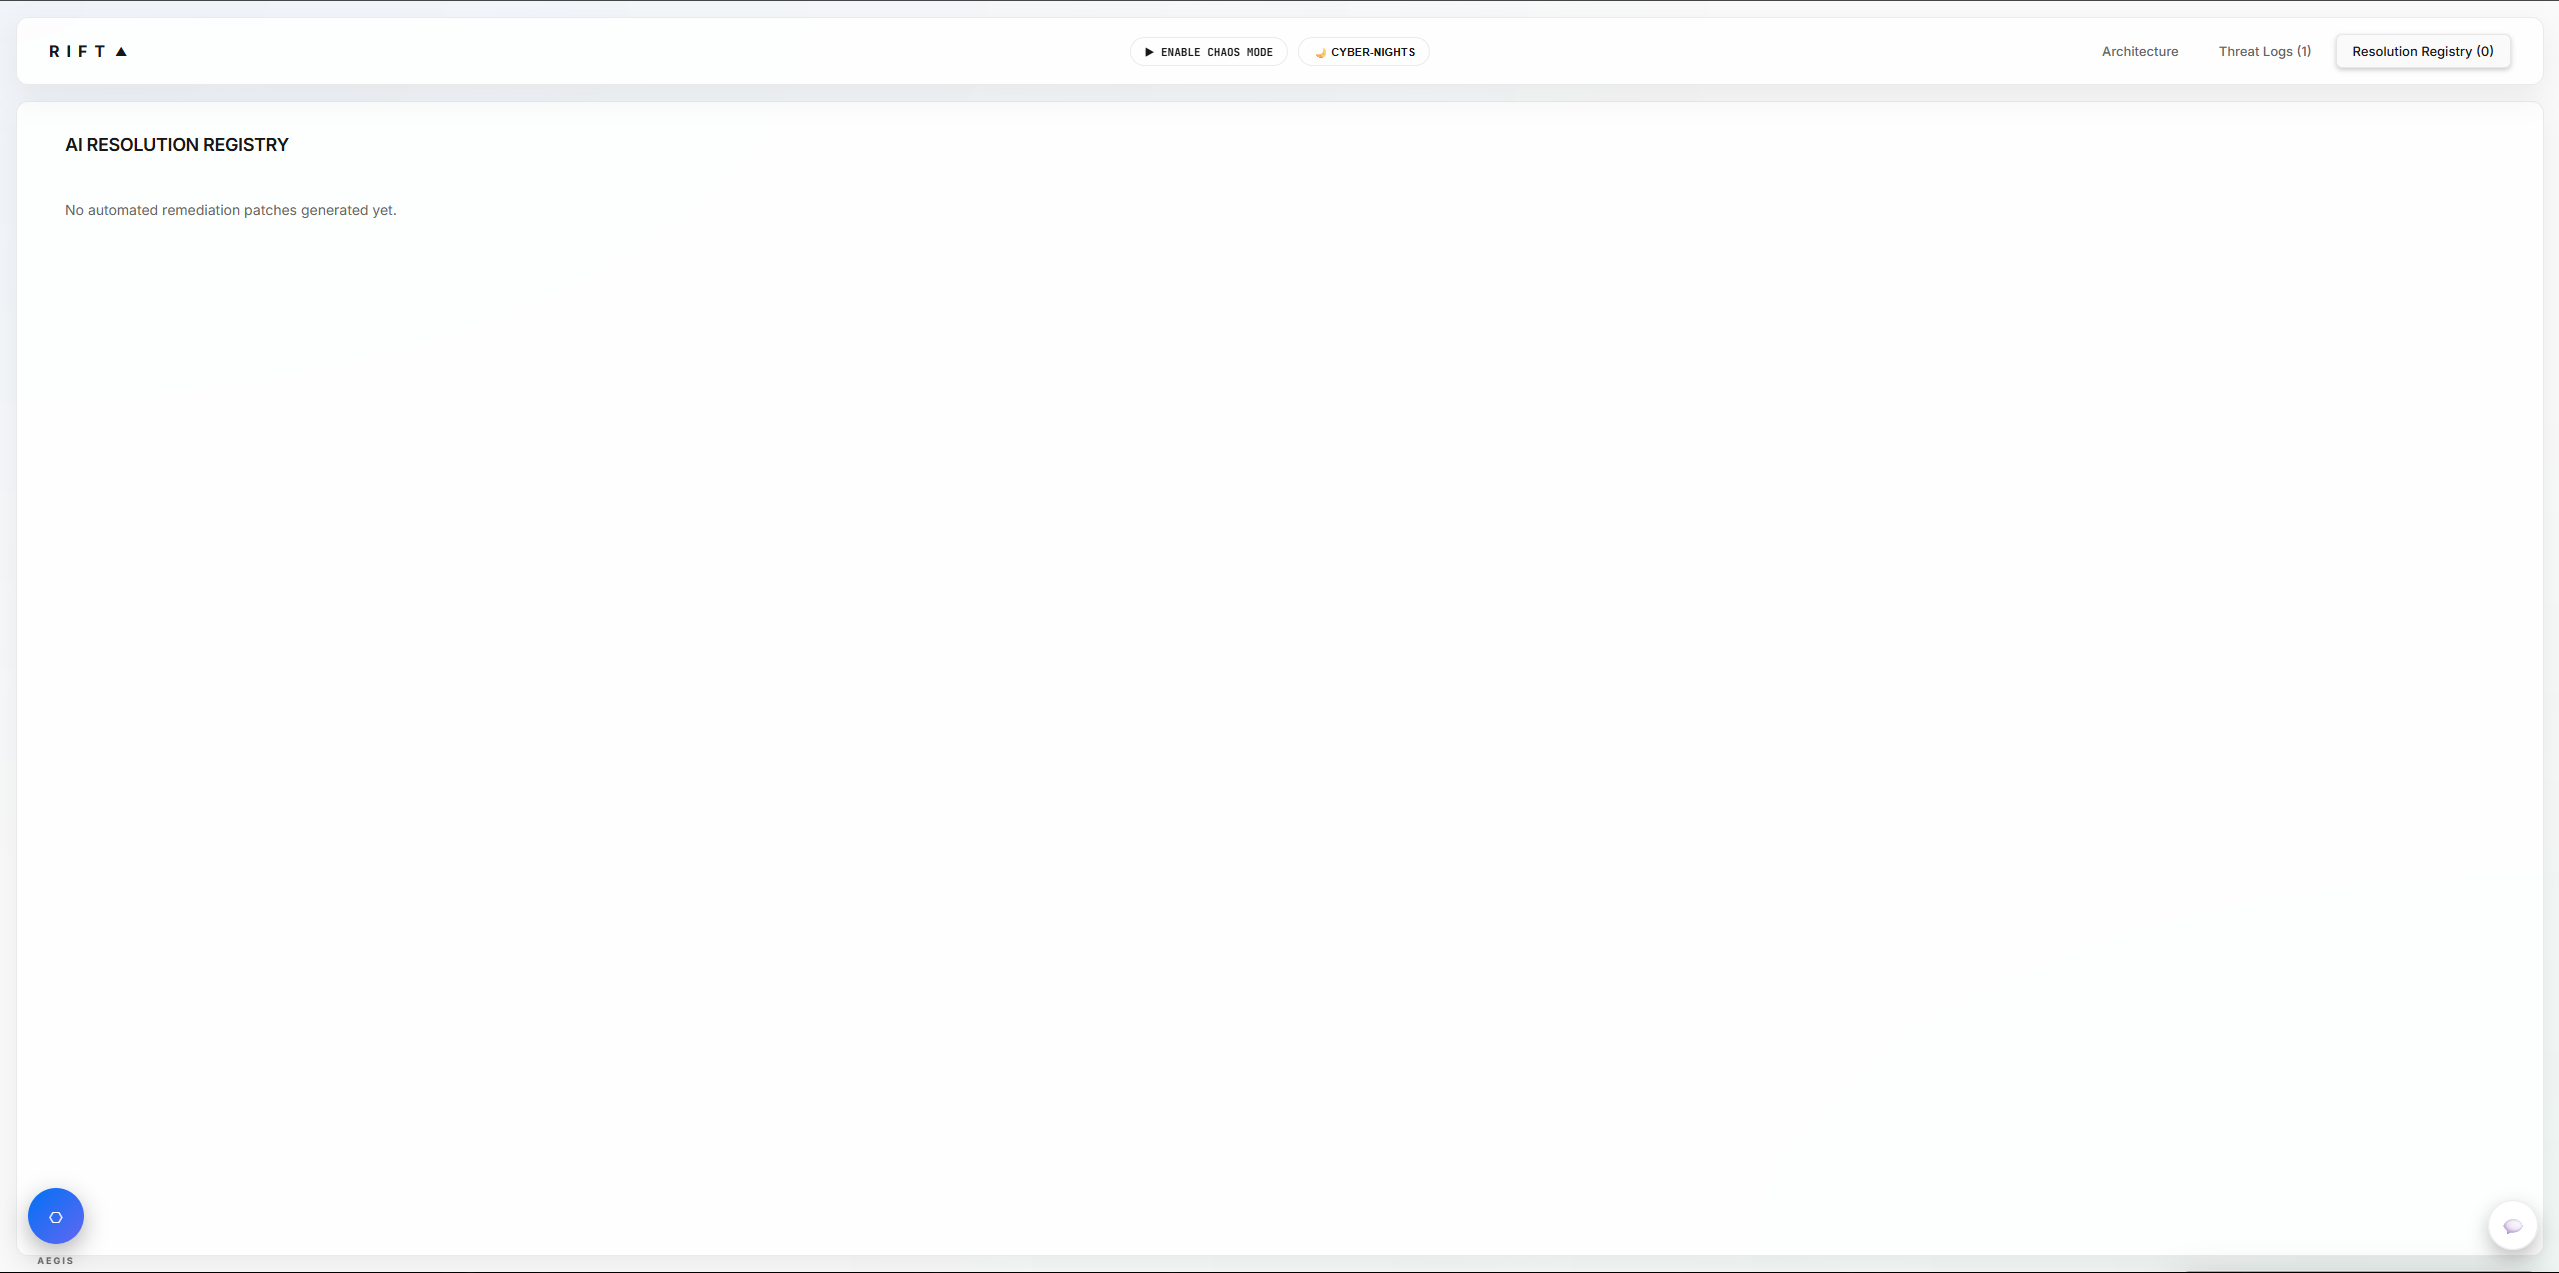This screenshot has height=1273, width=2559.
Task: Click the 'No automated remediation patches' message
Action: [231, 210]
